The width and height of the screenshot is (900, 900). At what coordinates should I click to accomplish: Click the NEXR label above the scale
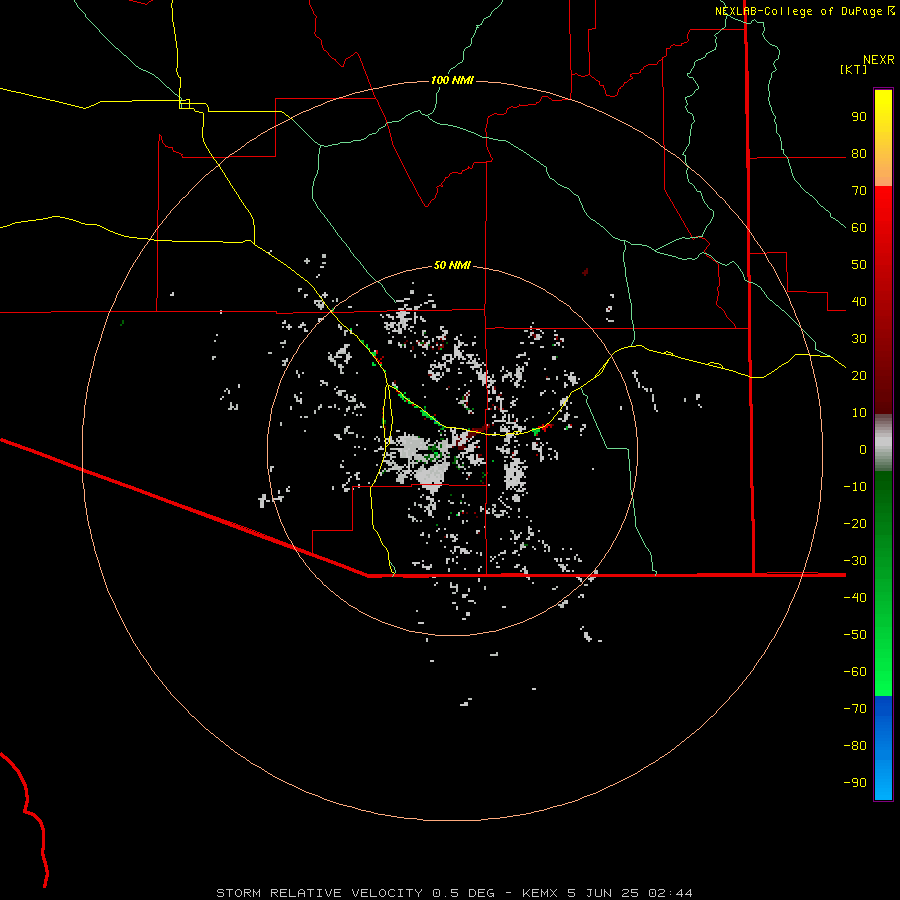pyautogui.click(x=878, y=60)
